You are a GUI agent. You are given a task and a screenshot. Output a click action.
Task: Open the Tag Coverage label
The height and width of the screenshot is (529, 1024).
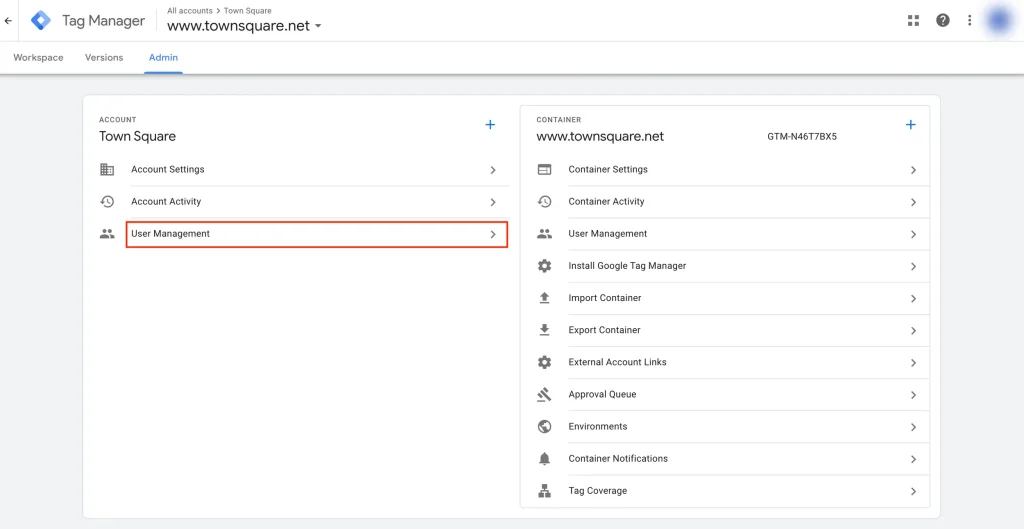pos(598,490)
